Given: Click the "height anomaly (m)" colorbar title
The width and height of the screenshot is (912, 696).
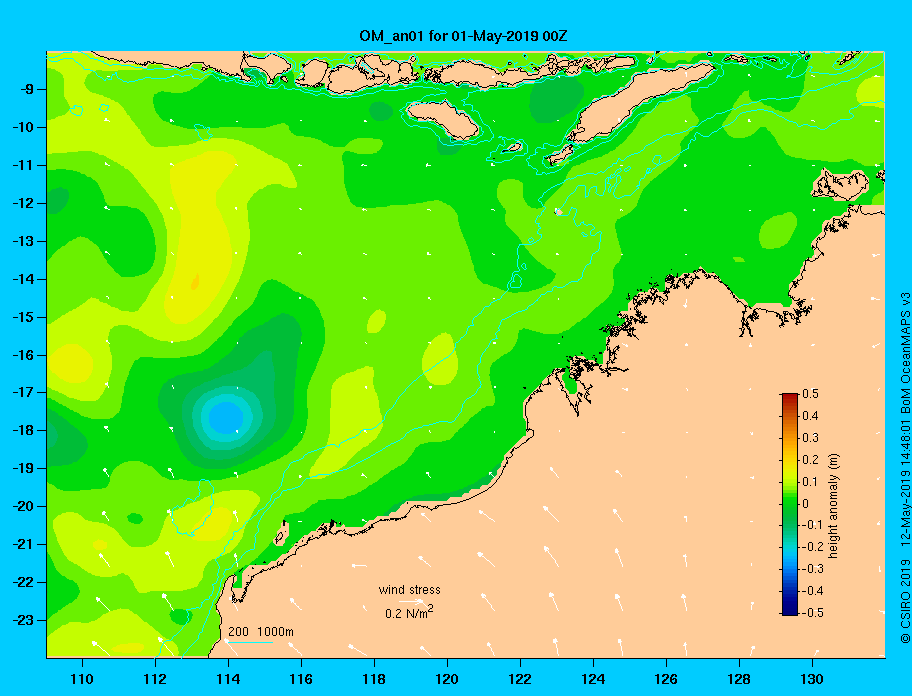Looking at the screenshot, I should [833, 505].
